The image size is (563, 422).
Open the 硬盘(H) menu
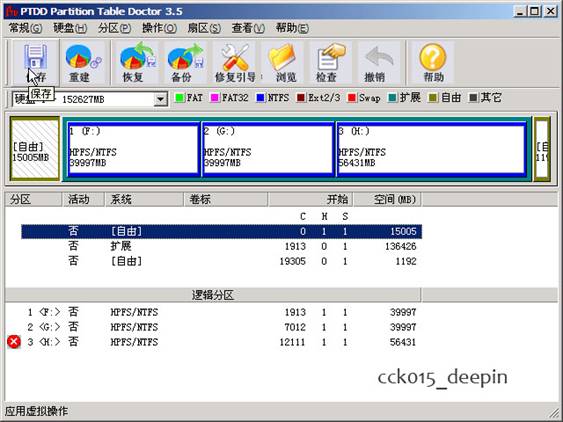pos(70,28)
